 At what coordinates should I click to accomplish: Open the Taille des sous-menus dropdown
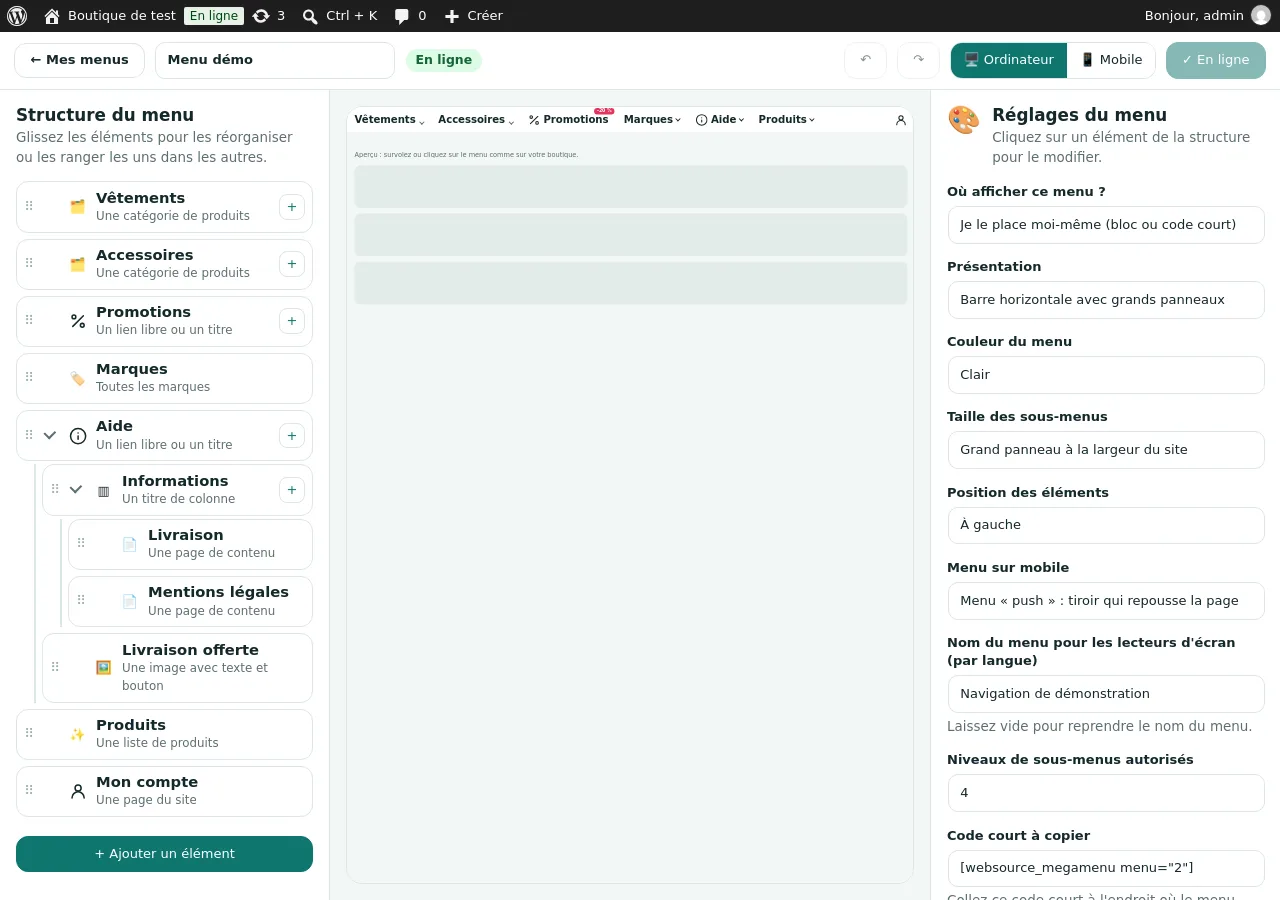click(1106, 450)
